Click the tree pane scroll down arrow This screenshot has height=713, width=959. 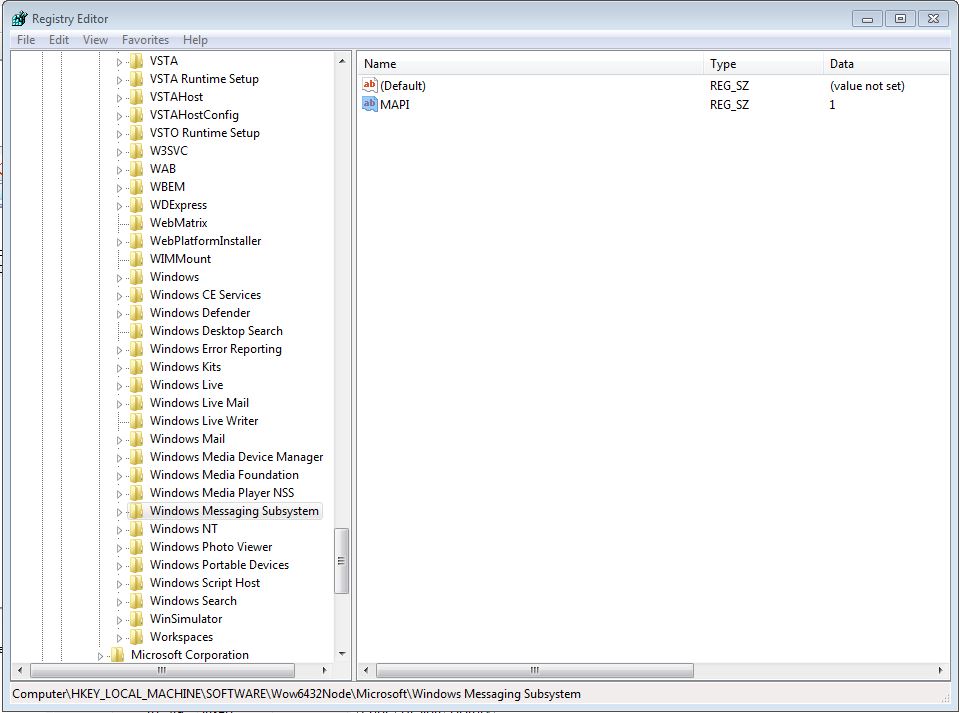(x=342, y=654)
